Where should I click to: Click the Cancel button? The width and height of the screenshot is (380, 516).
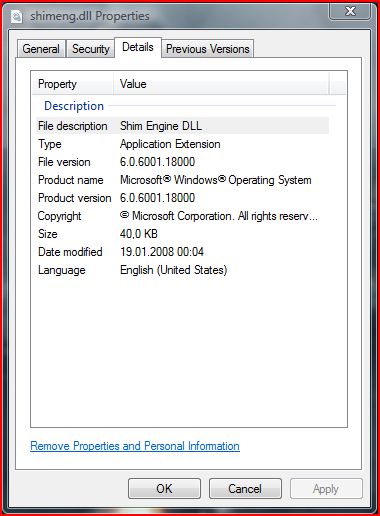pos(245,489)
